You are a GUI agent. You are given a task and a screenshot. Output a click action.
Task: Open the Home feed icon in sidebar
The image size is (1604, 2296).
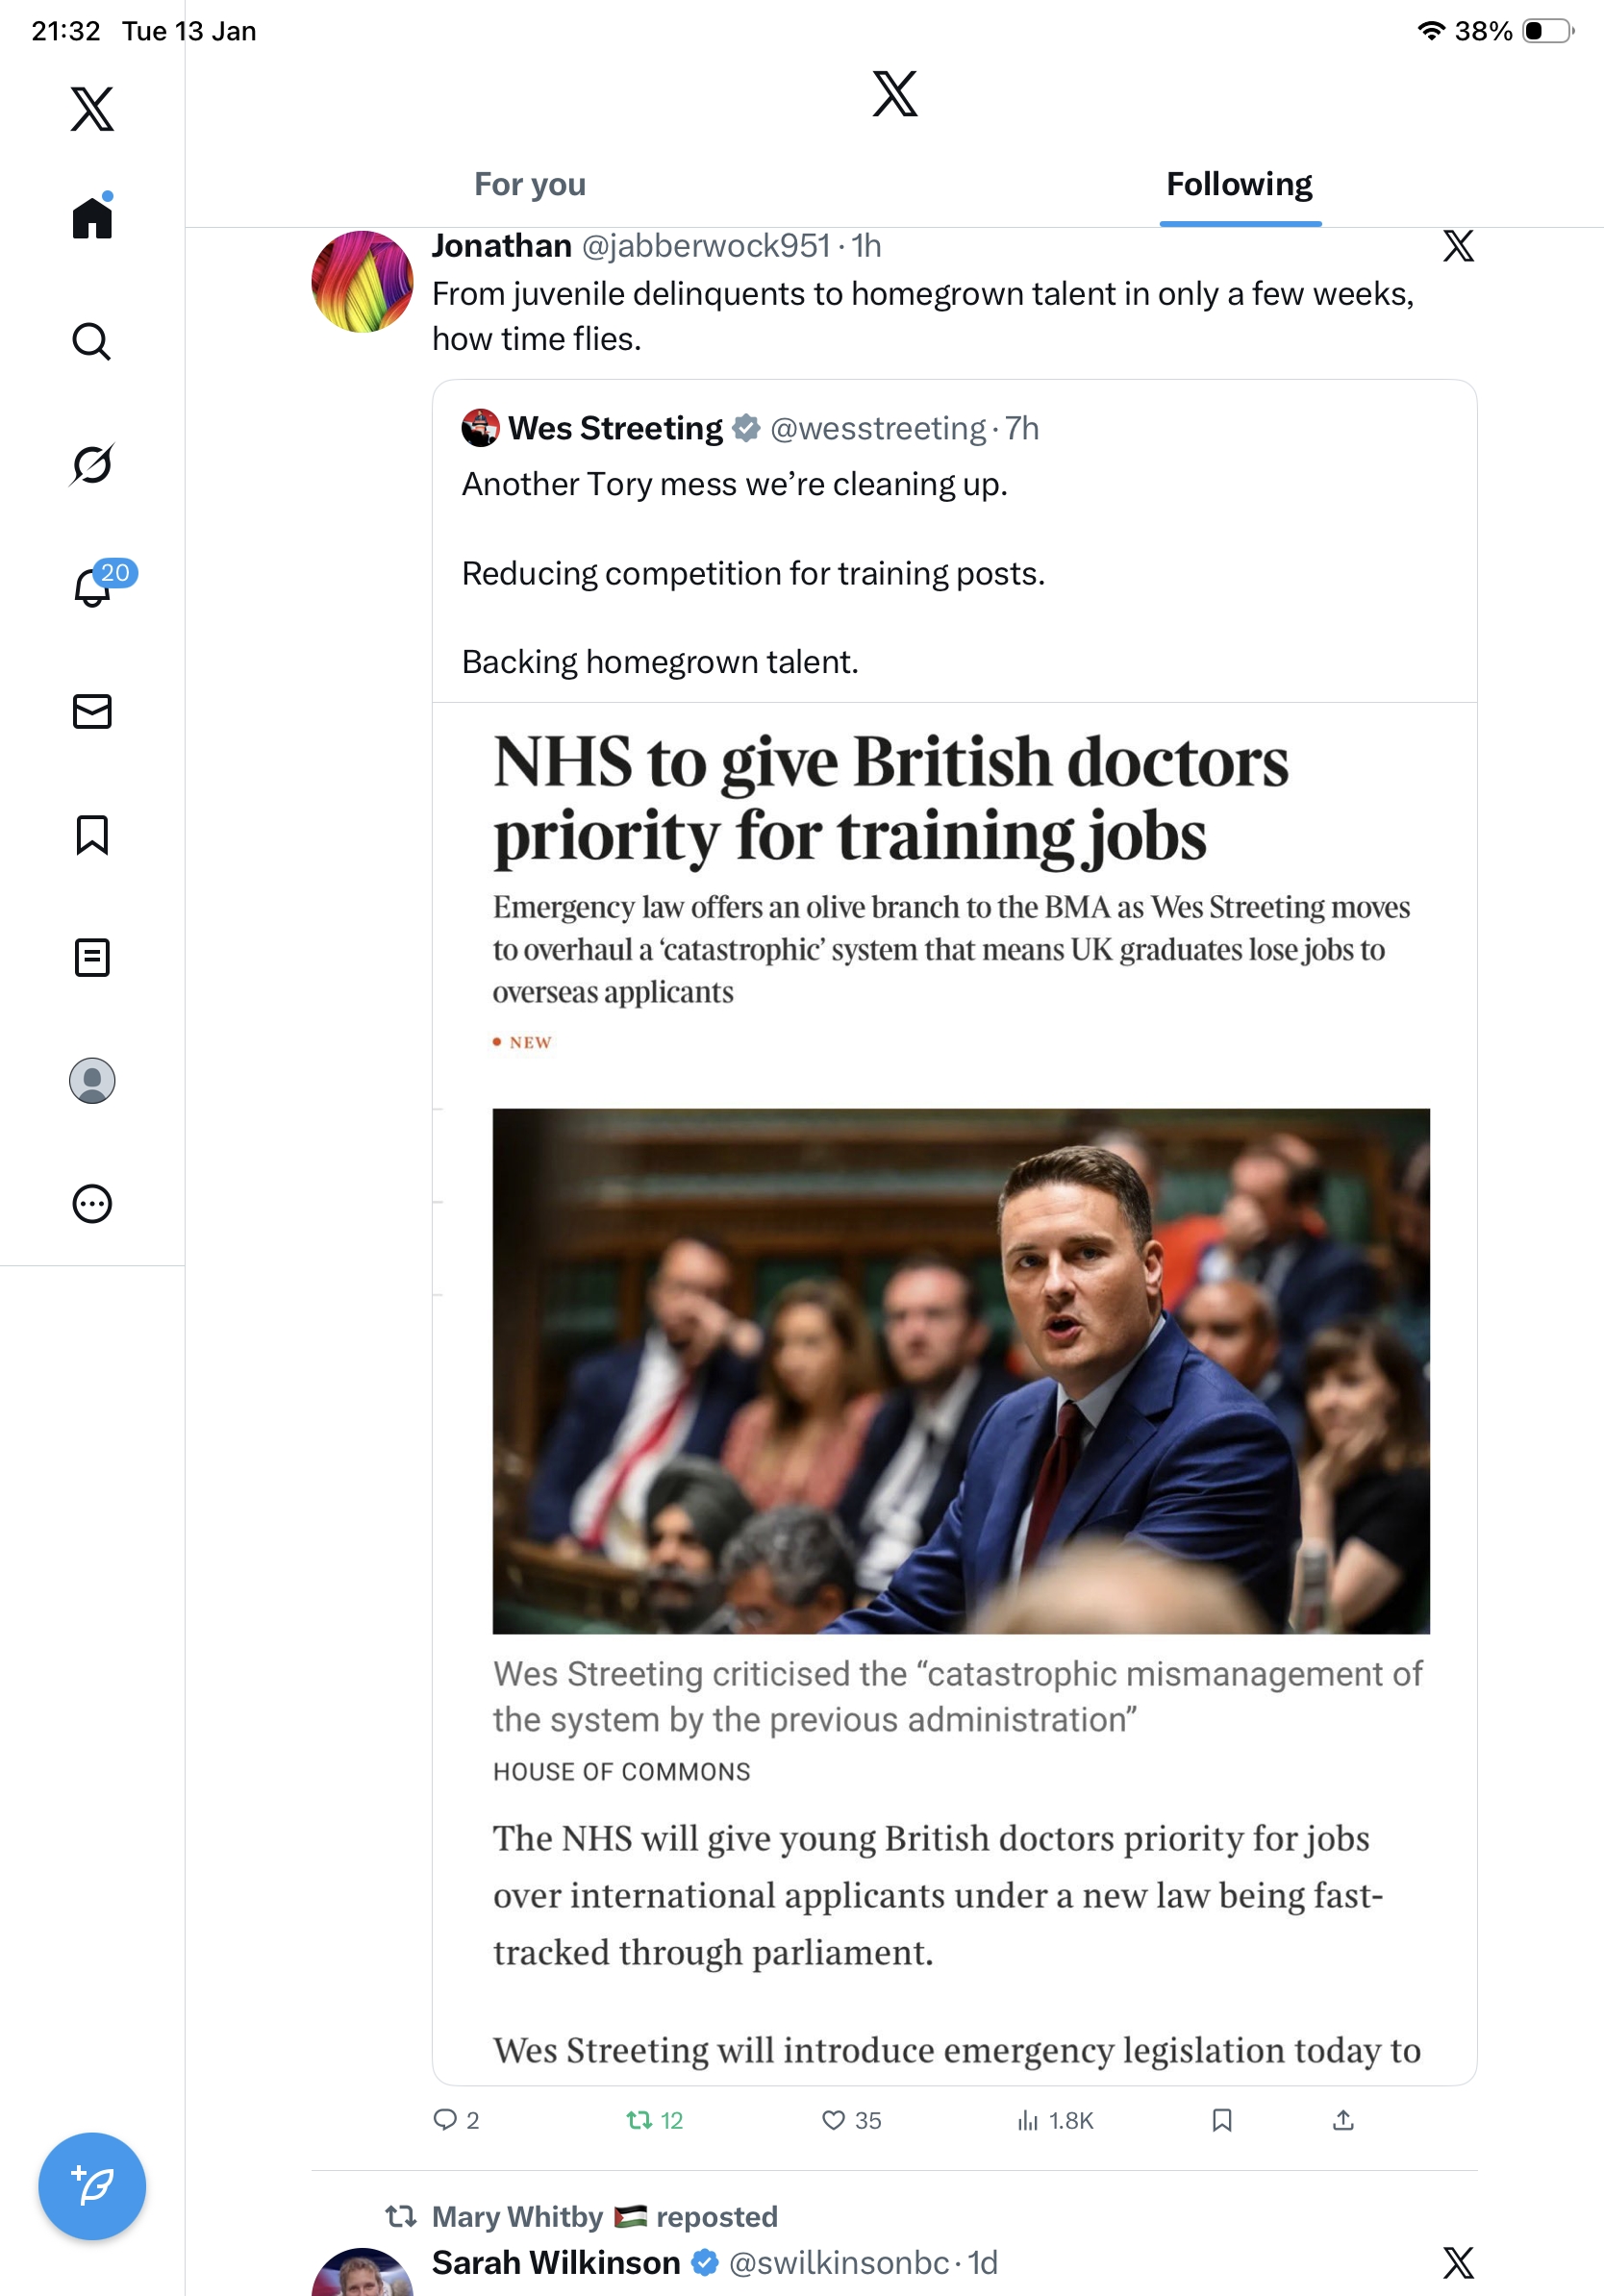(92, 217)
